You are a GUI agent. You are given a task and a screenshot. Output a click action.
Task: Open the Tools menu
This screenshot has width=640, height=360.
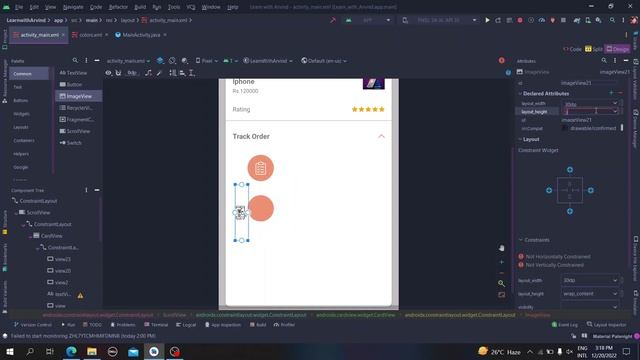coord(174,7)
